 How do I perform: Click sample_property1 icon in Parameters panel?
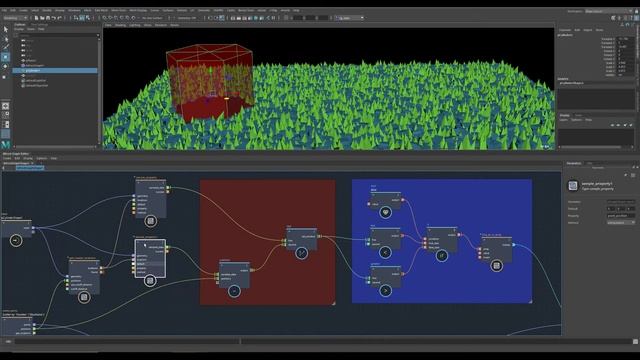(x=573, y=186)
